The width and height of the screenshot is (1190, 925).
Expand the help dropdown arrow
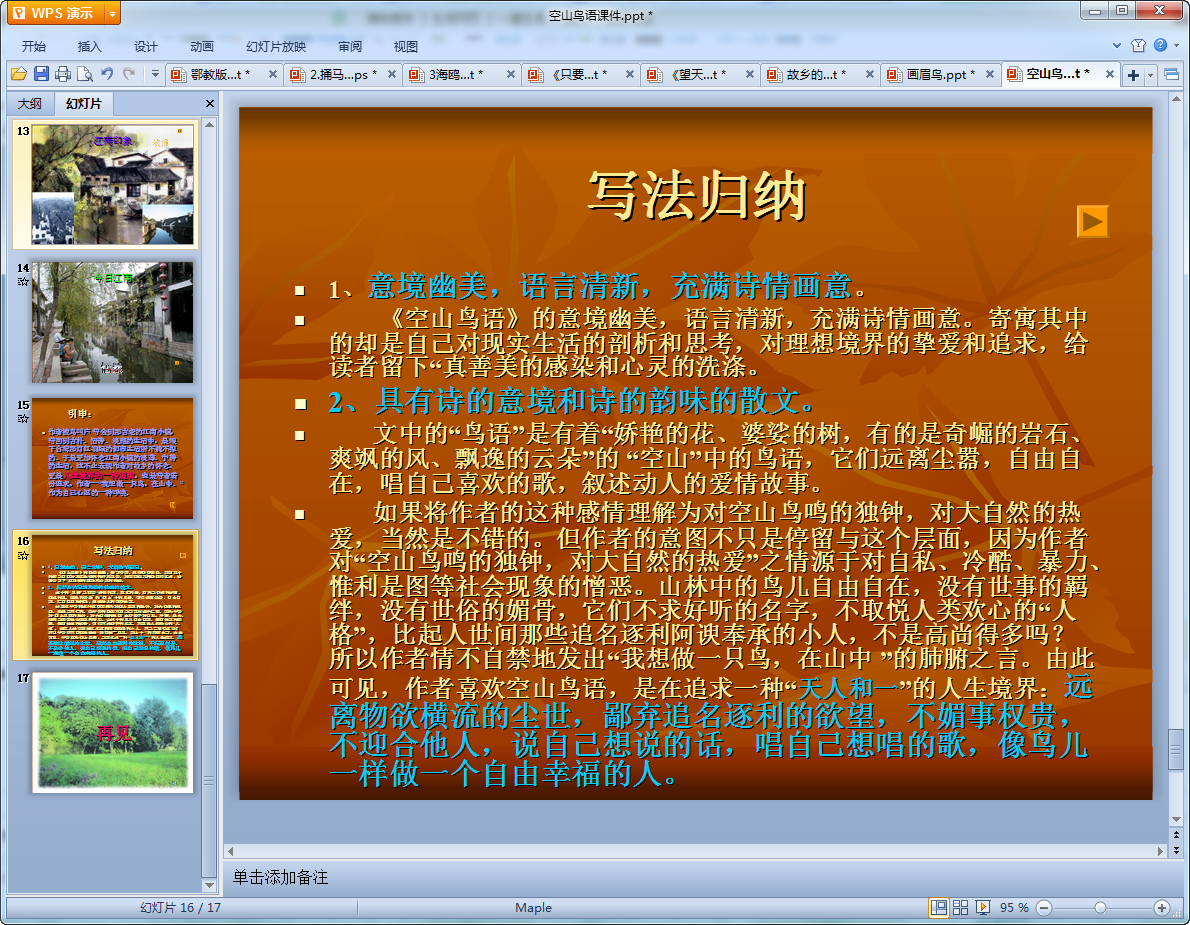coord(1176,46)
